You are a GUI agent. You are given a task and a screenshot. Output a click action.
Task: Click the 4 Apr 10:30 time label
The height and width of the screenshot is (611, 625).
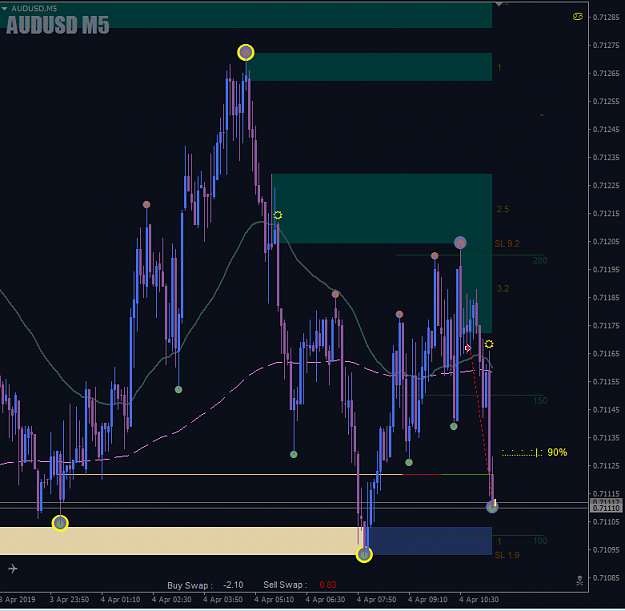[x=479, y=599]
